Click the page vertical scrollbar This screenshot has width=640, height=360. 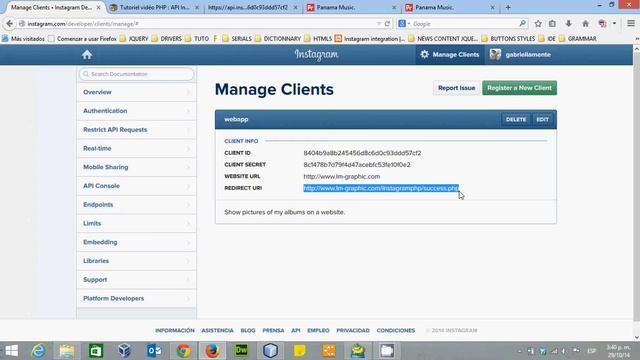[x=636, y=192]
